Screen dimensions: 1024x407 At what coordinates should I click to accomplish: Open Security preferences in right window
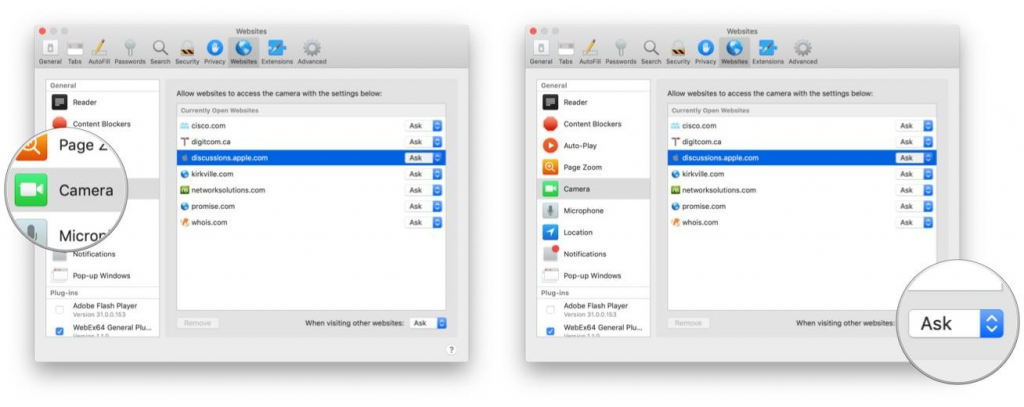click(678, 52)
